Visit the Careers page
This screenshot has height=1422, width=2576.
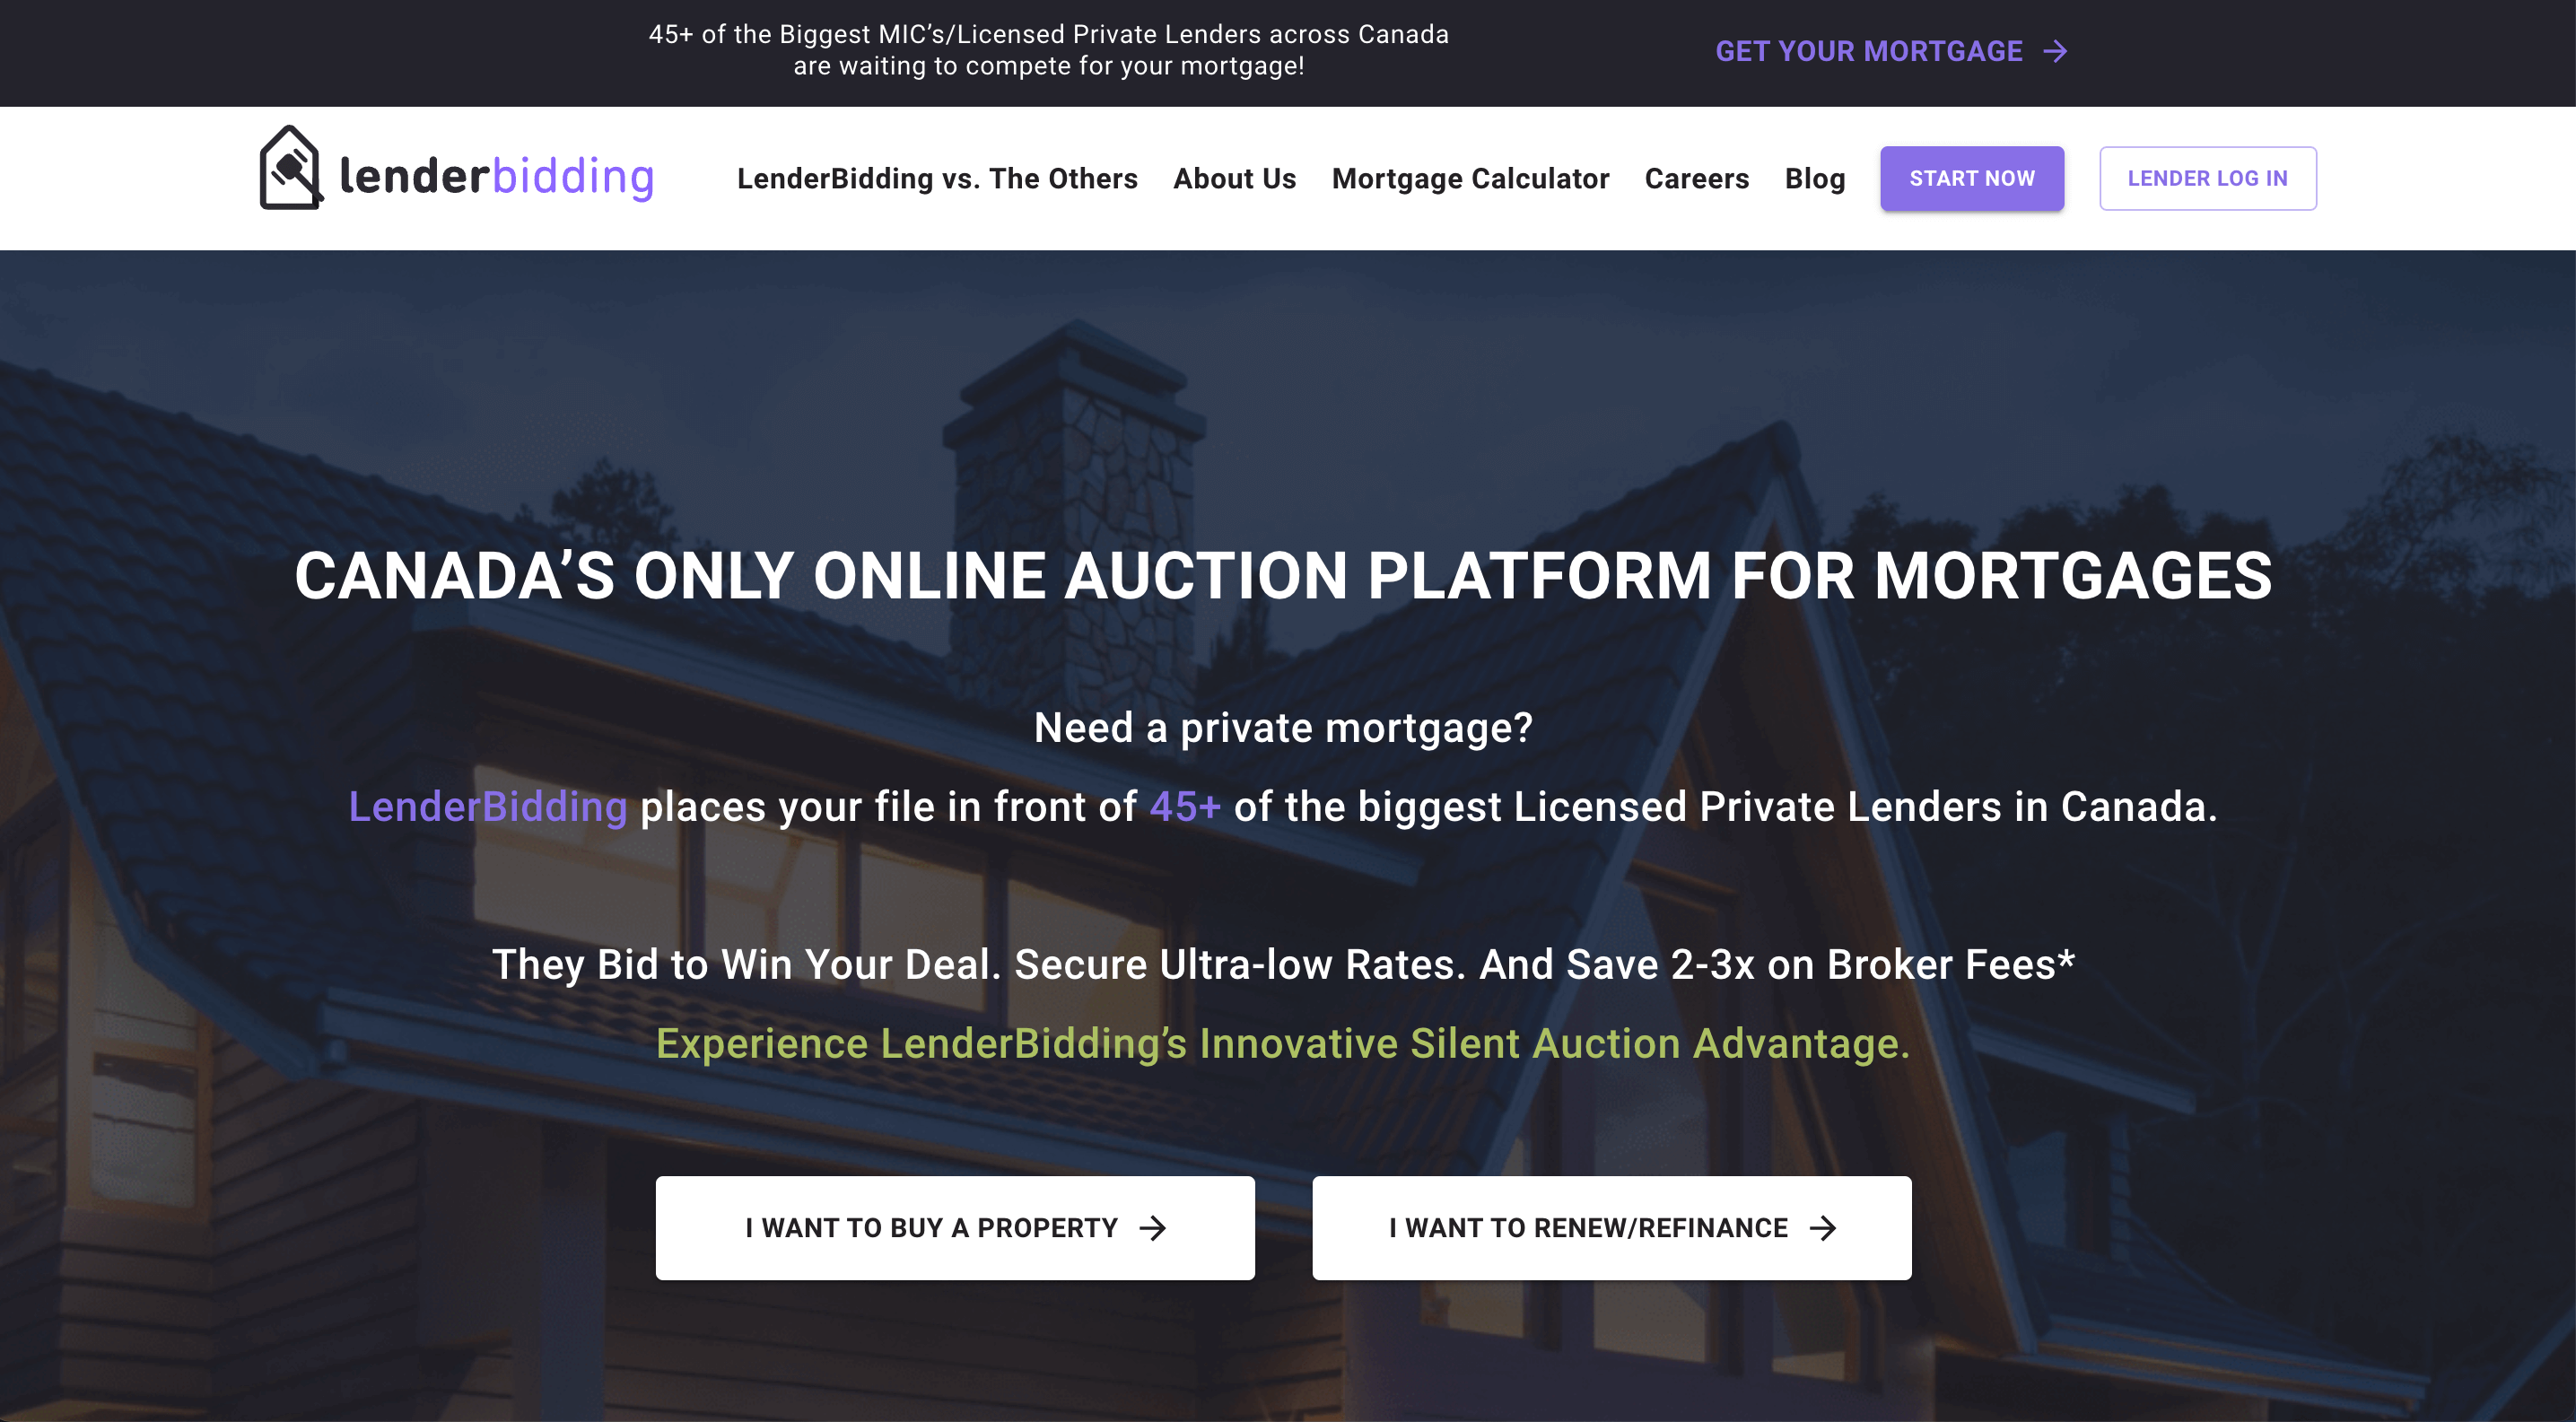[x=1696, y=178]
